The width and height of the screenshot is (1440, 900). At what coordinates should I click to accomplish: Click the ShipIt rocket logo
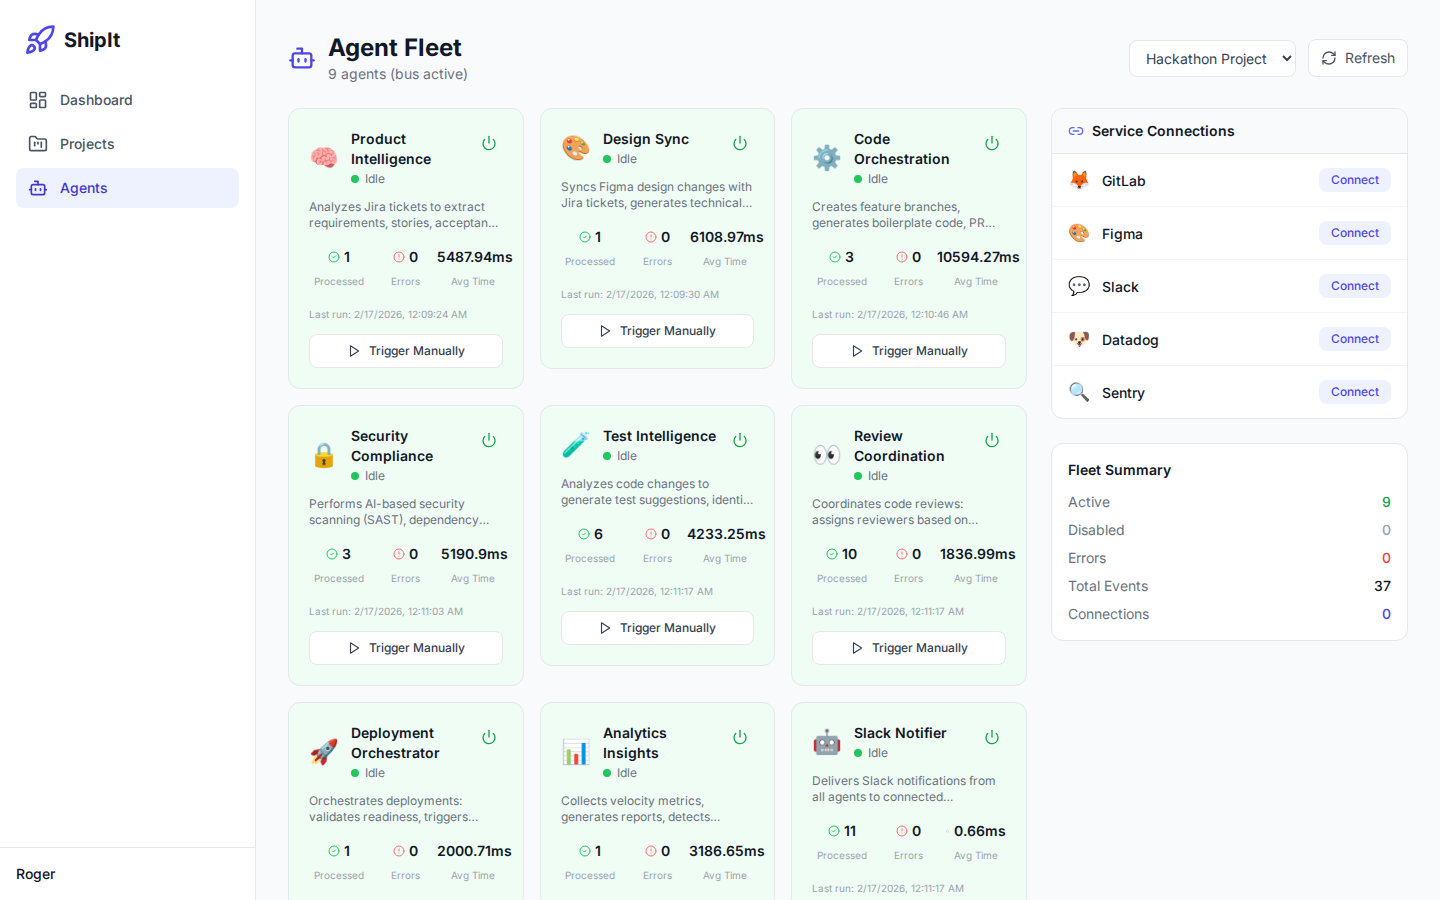[40, 40]
